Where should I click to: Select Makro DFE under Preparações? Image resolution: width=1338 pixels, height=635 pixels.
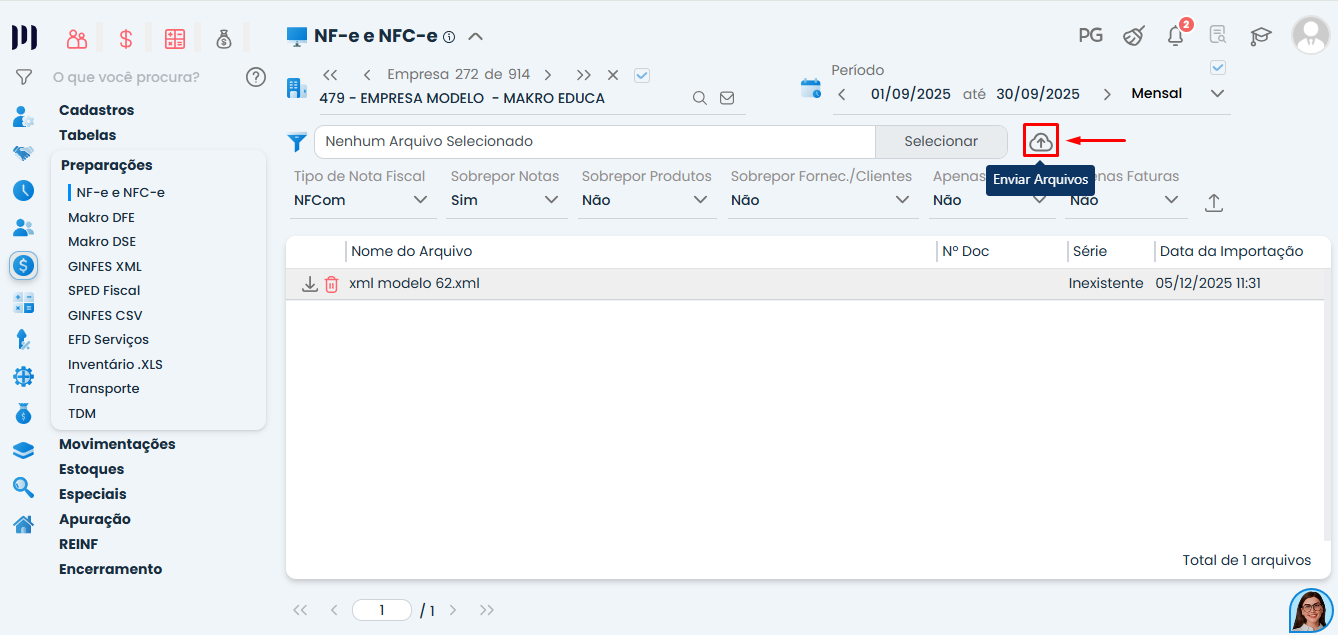click(101, 217)
